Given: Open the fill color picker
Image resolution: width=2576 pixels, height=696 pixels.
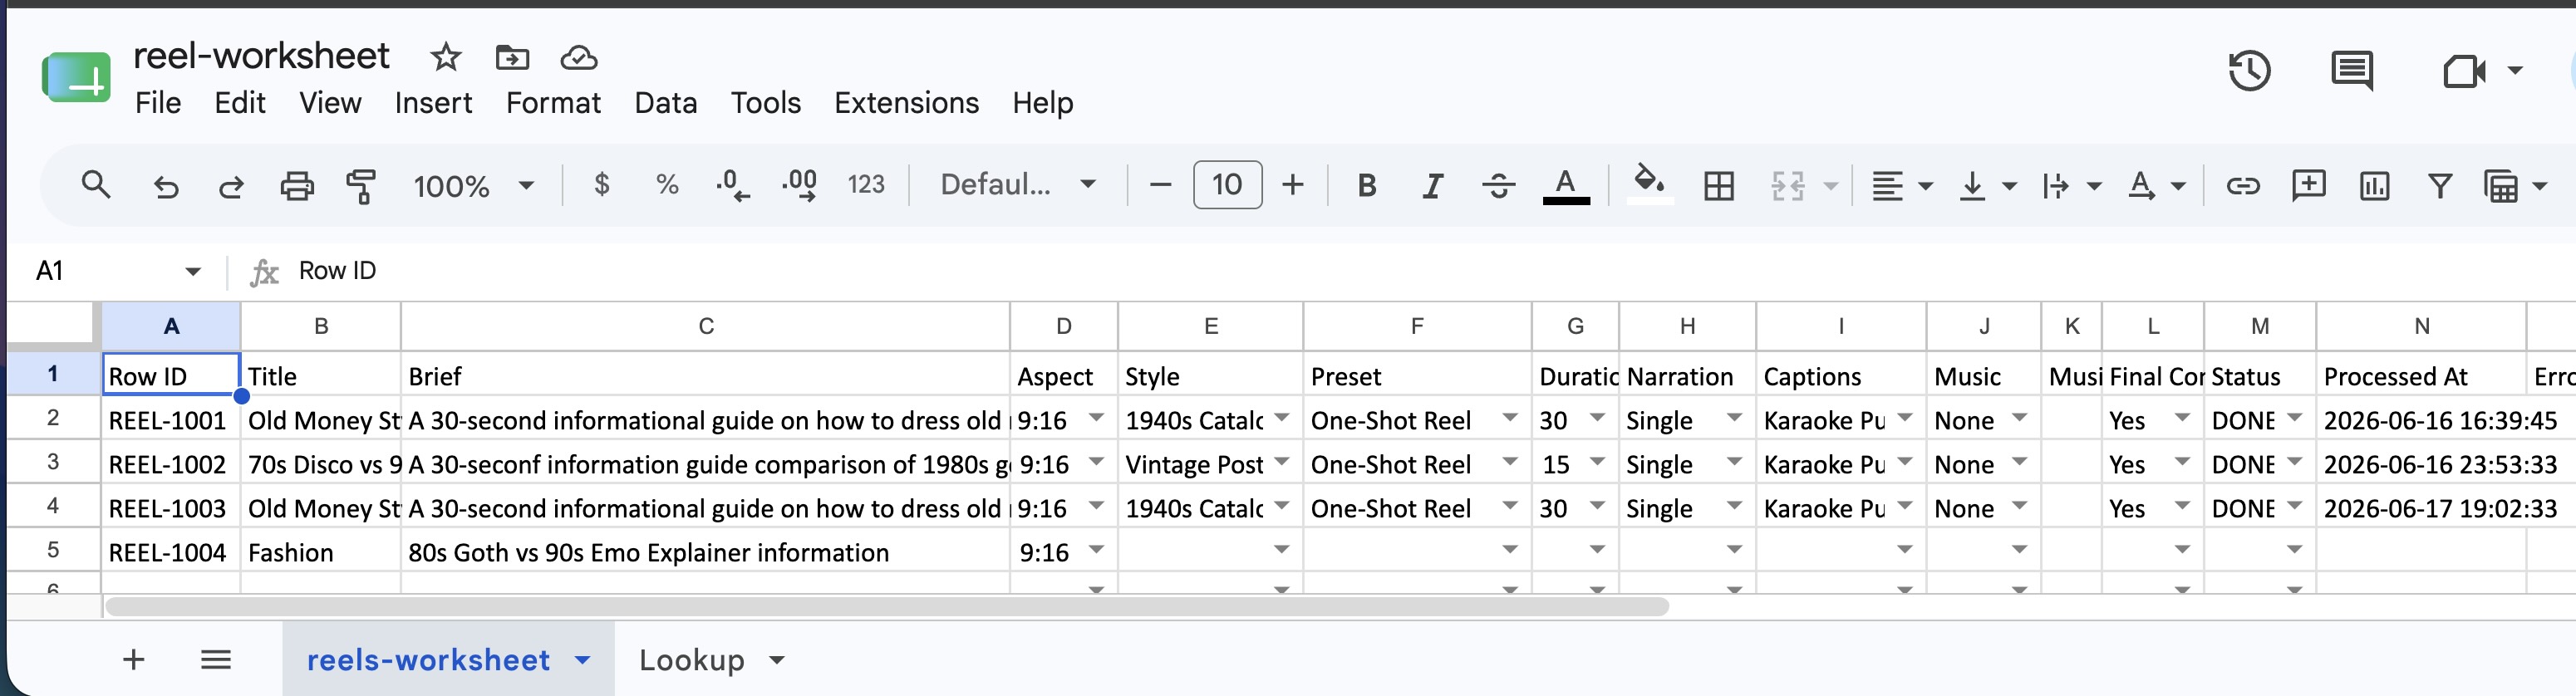Looking at the screenshot, I should click(1650, 185).
